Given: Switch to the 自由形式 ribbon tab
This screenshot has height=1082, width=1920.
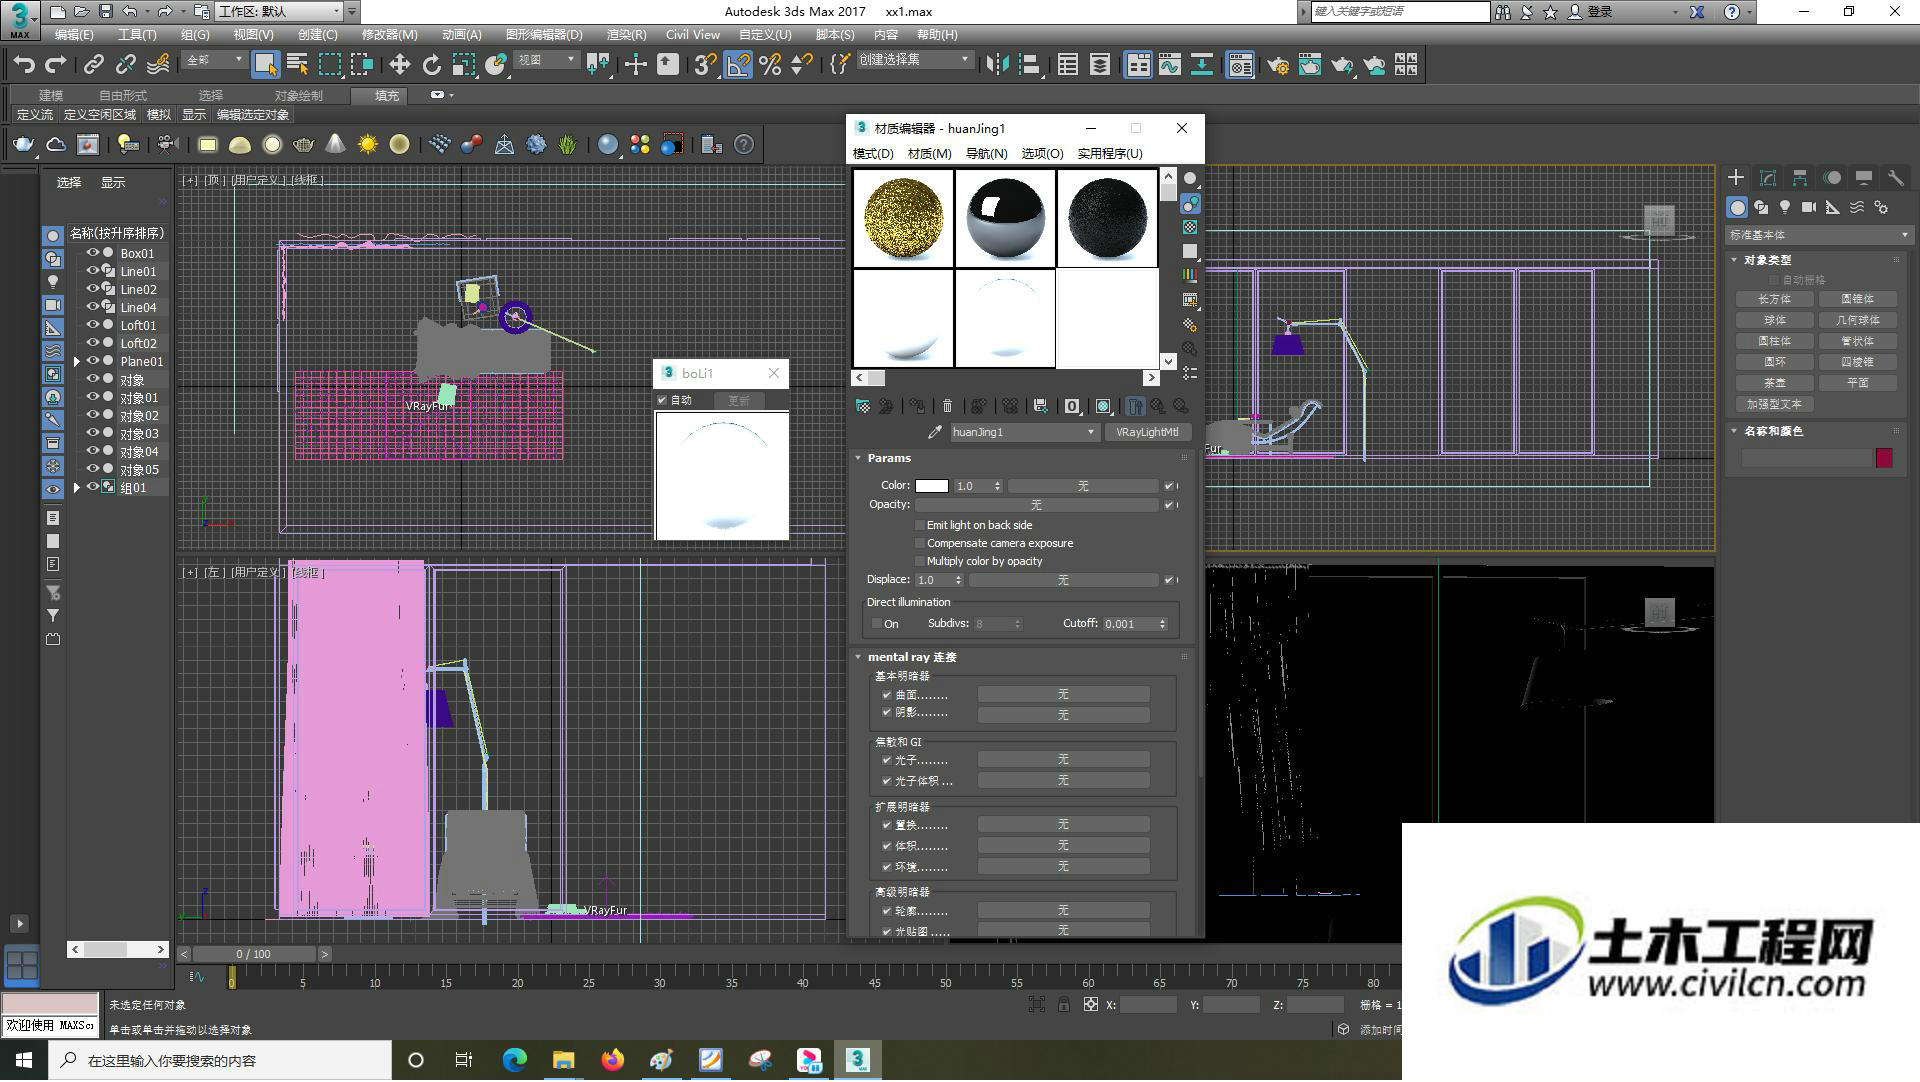Looking at the screenshot, I should click(123, 95).
